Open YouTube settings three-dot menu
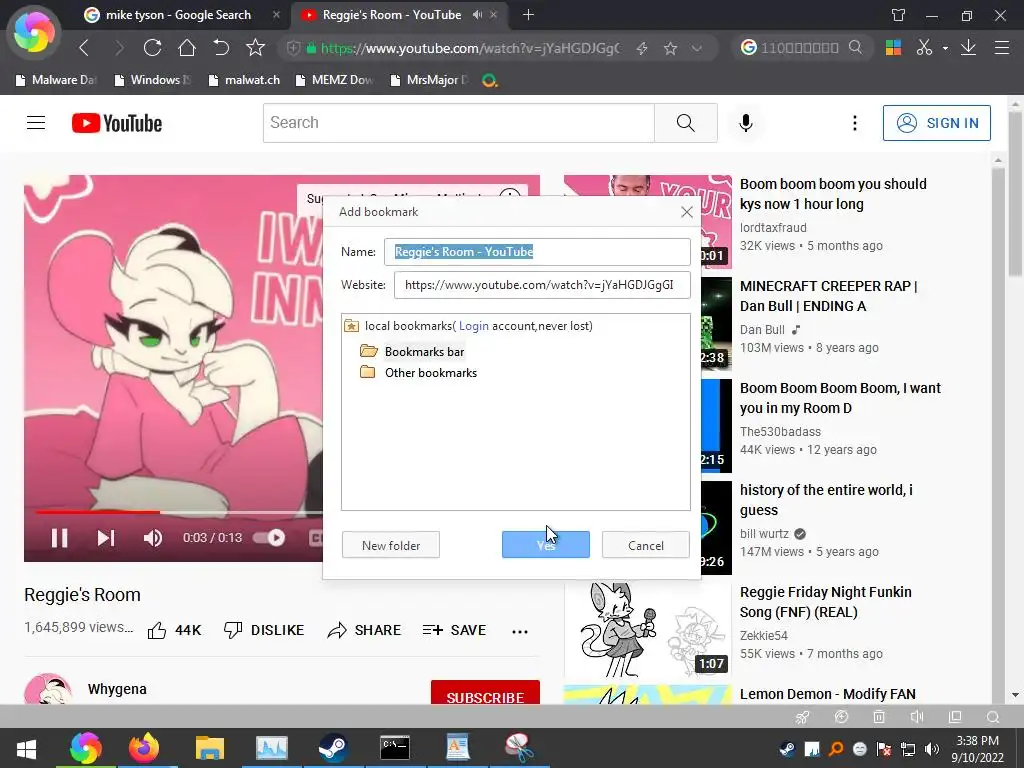The width and height of the screenshot is (1024, 768). pyautogui.click(x=854, y=123)
